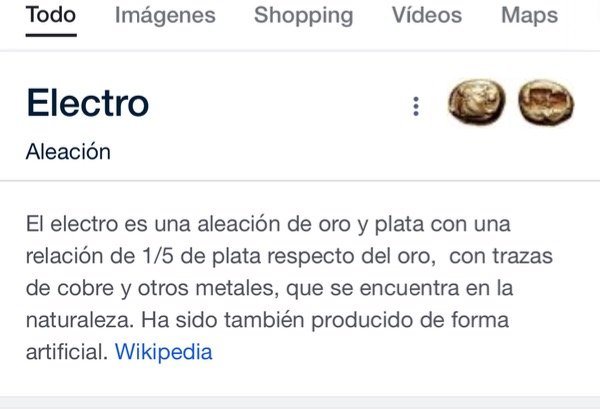Show image results via Imágenes
The width and height of the screenshot is (600, 409).
[165, 16]
